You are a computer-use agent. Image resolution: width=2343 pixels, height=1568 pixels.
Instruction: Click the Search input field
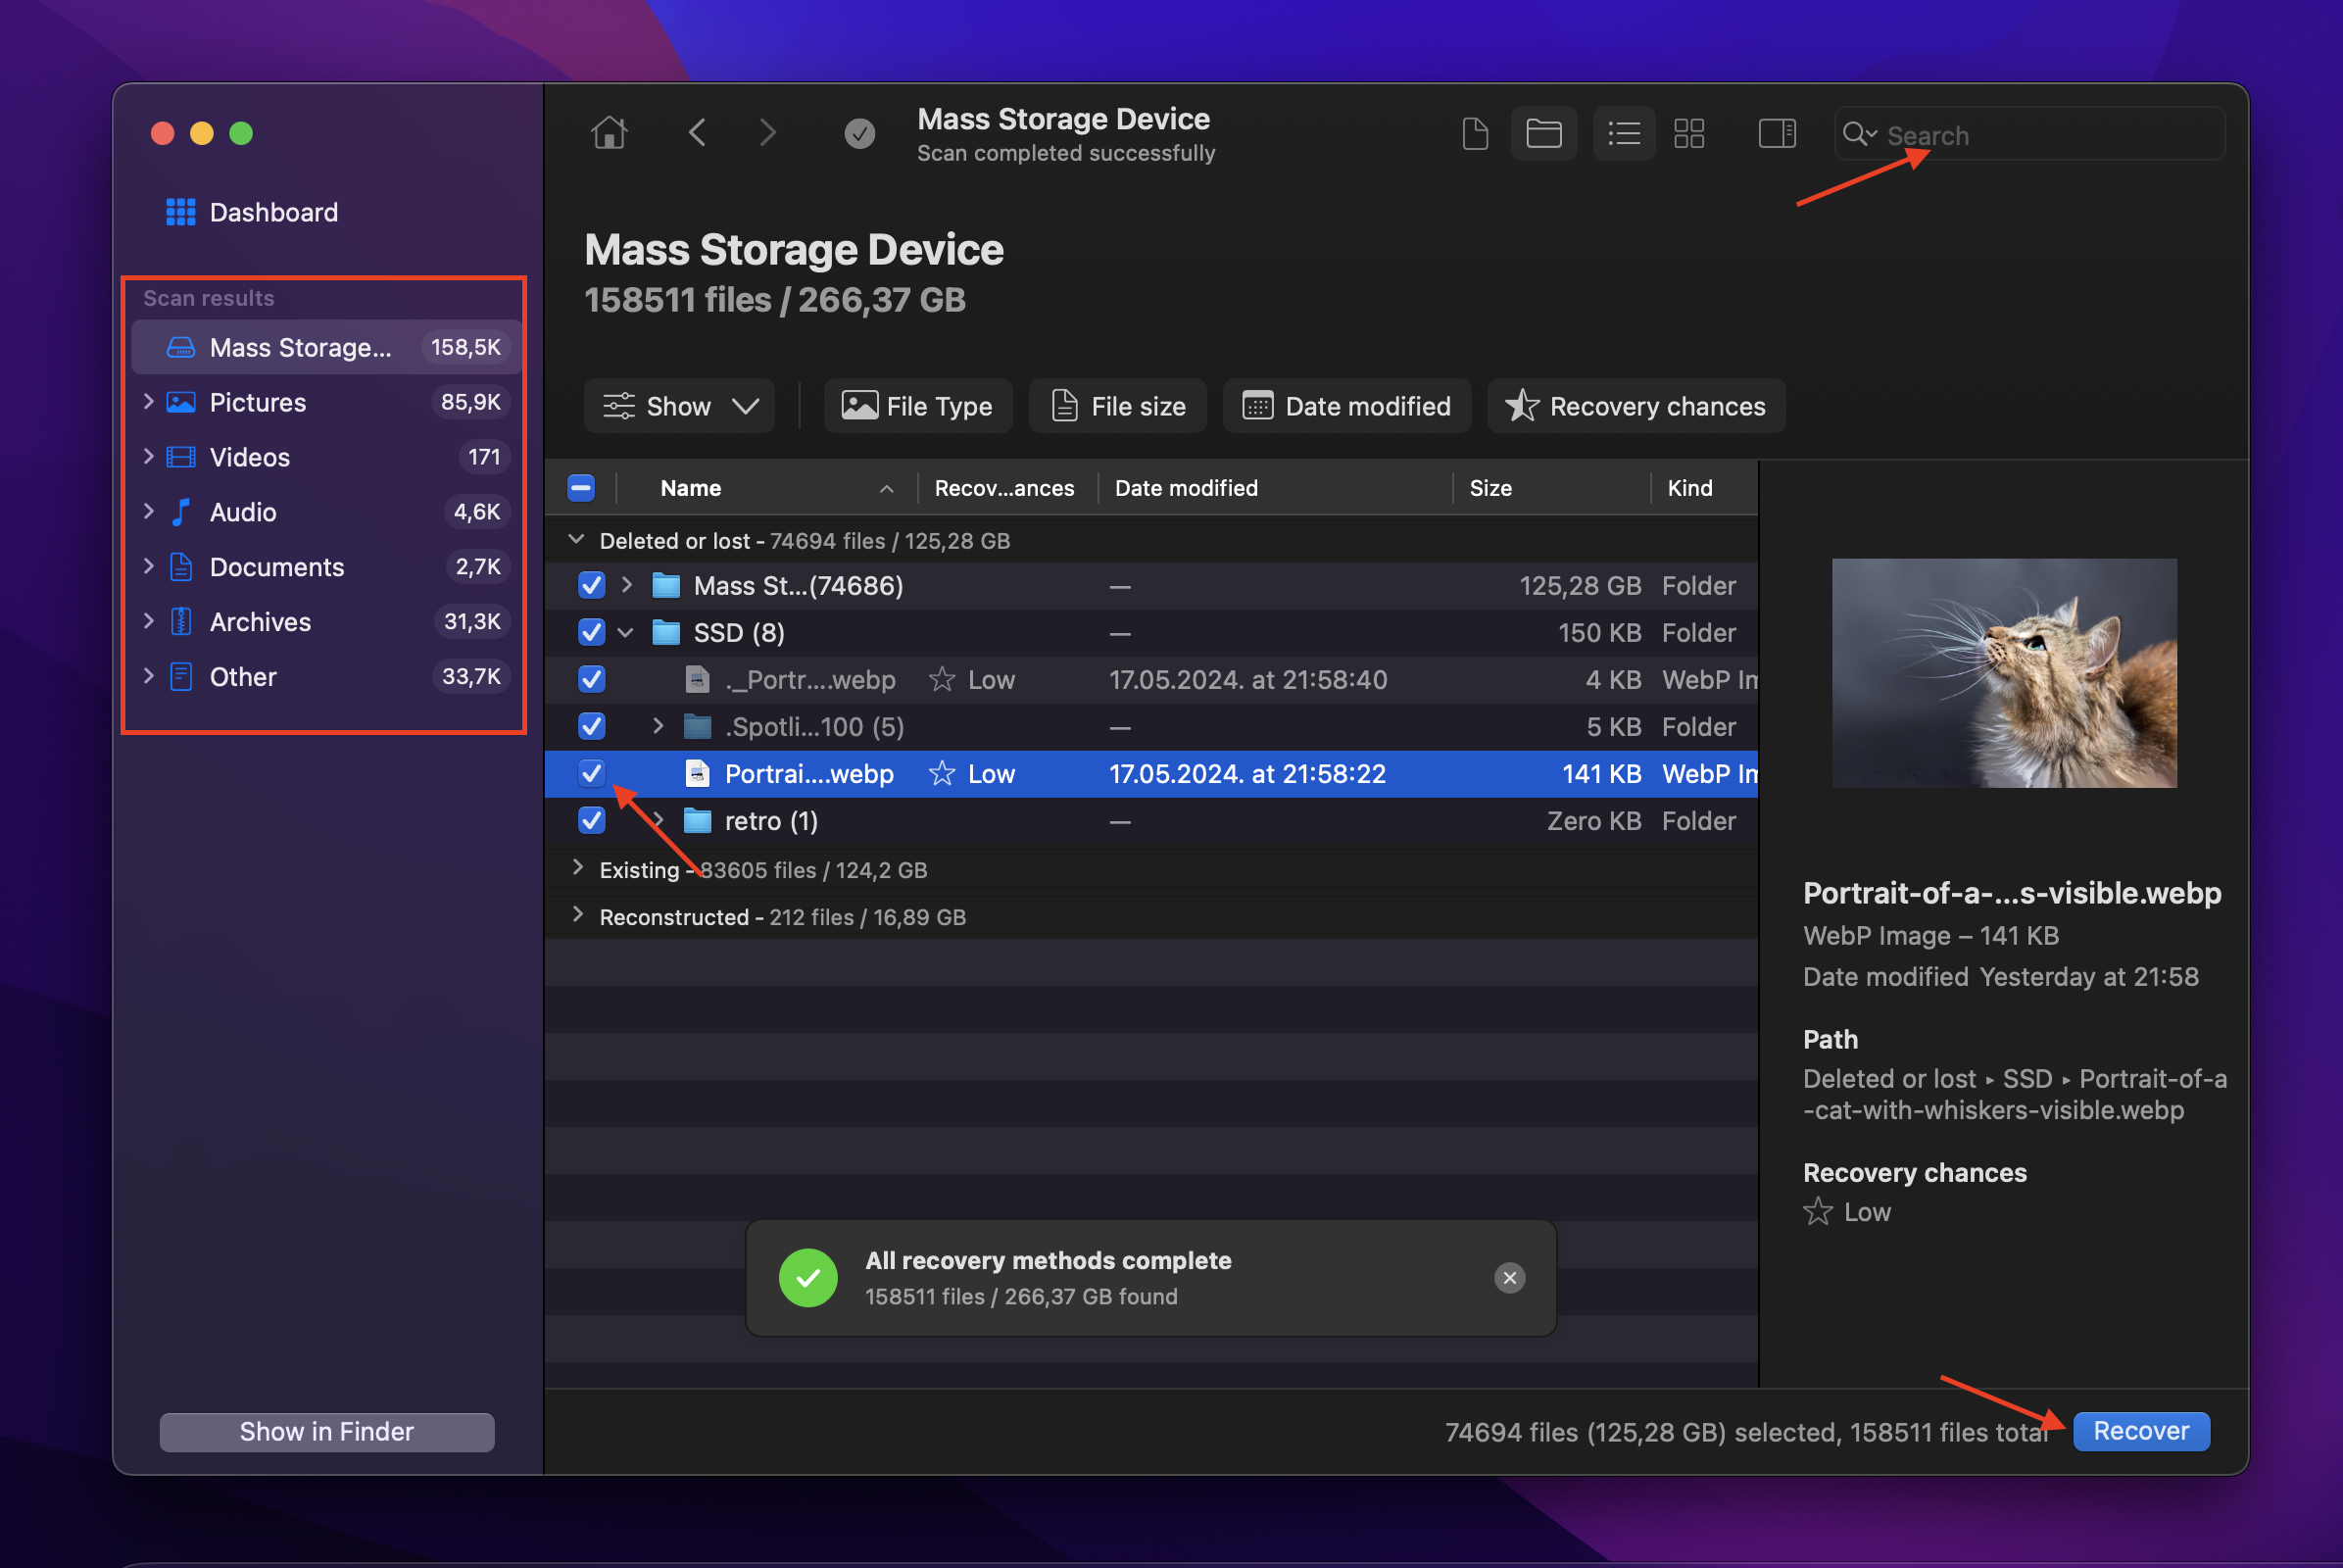pos(2030,134)
